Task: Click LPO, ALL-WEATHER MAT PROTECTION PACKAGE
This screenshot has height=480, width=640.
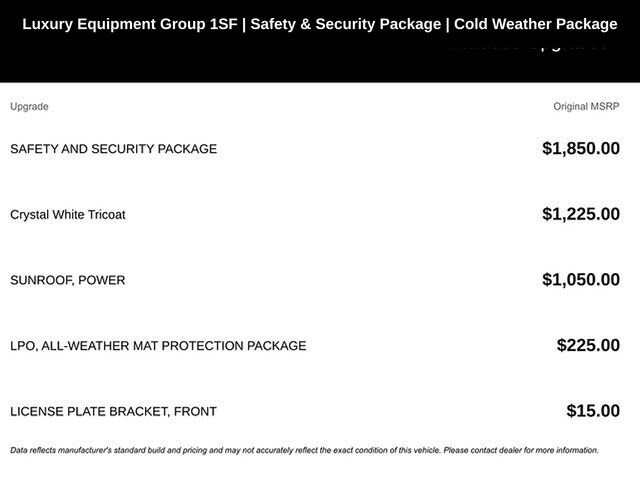Action: point(158,346)
